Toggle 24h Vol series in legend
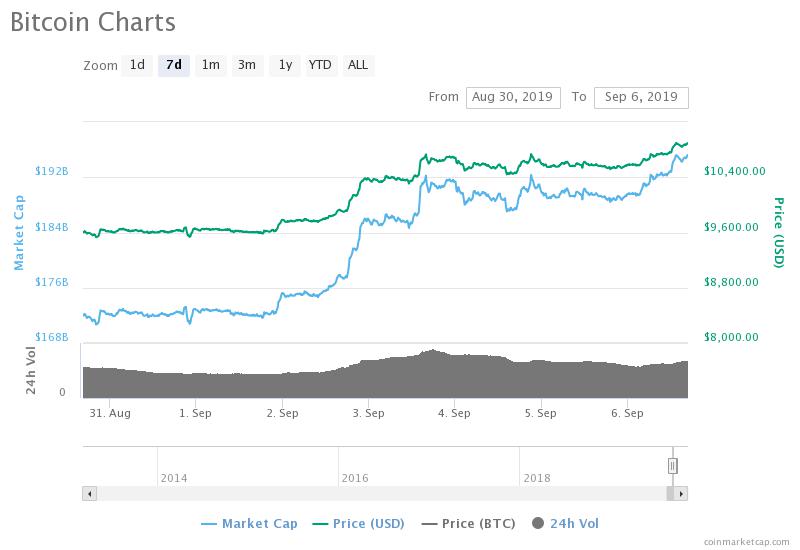The width and height of the screenshot is (800, 550). click(x=565, y=523)
